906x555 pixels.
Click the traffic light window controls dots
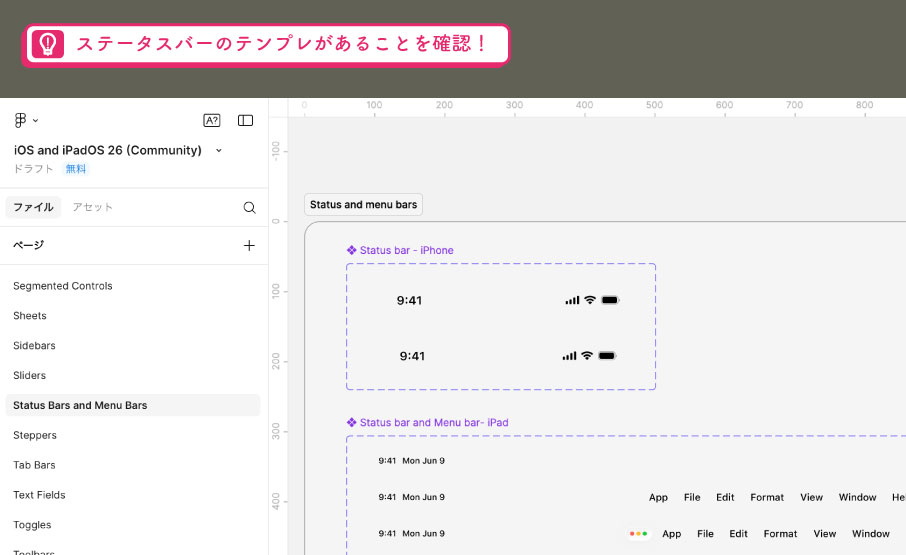tap(638, 534)
